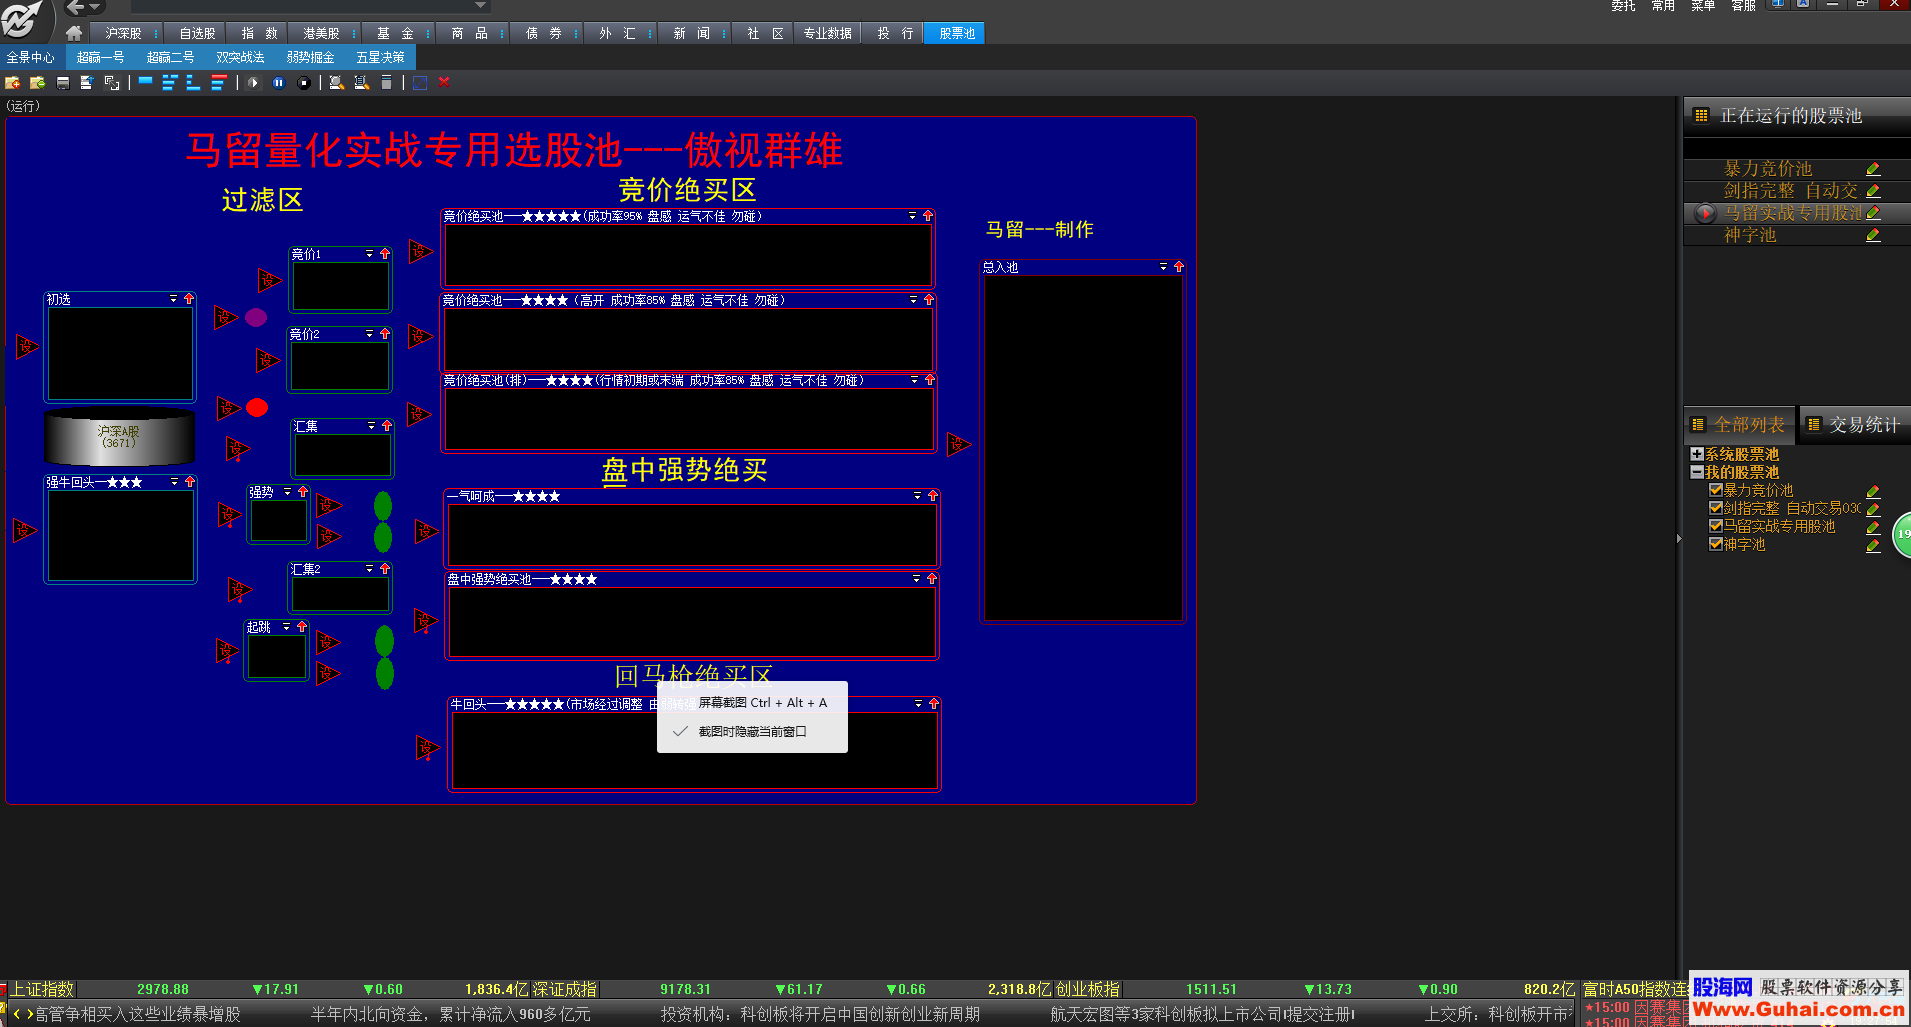Open the 专业数据 menu tab

(828, 33)
